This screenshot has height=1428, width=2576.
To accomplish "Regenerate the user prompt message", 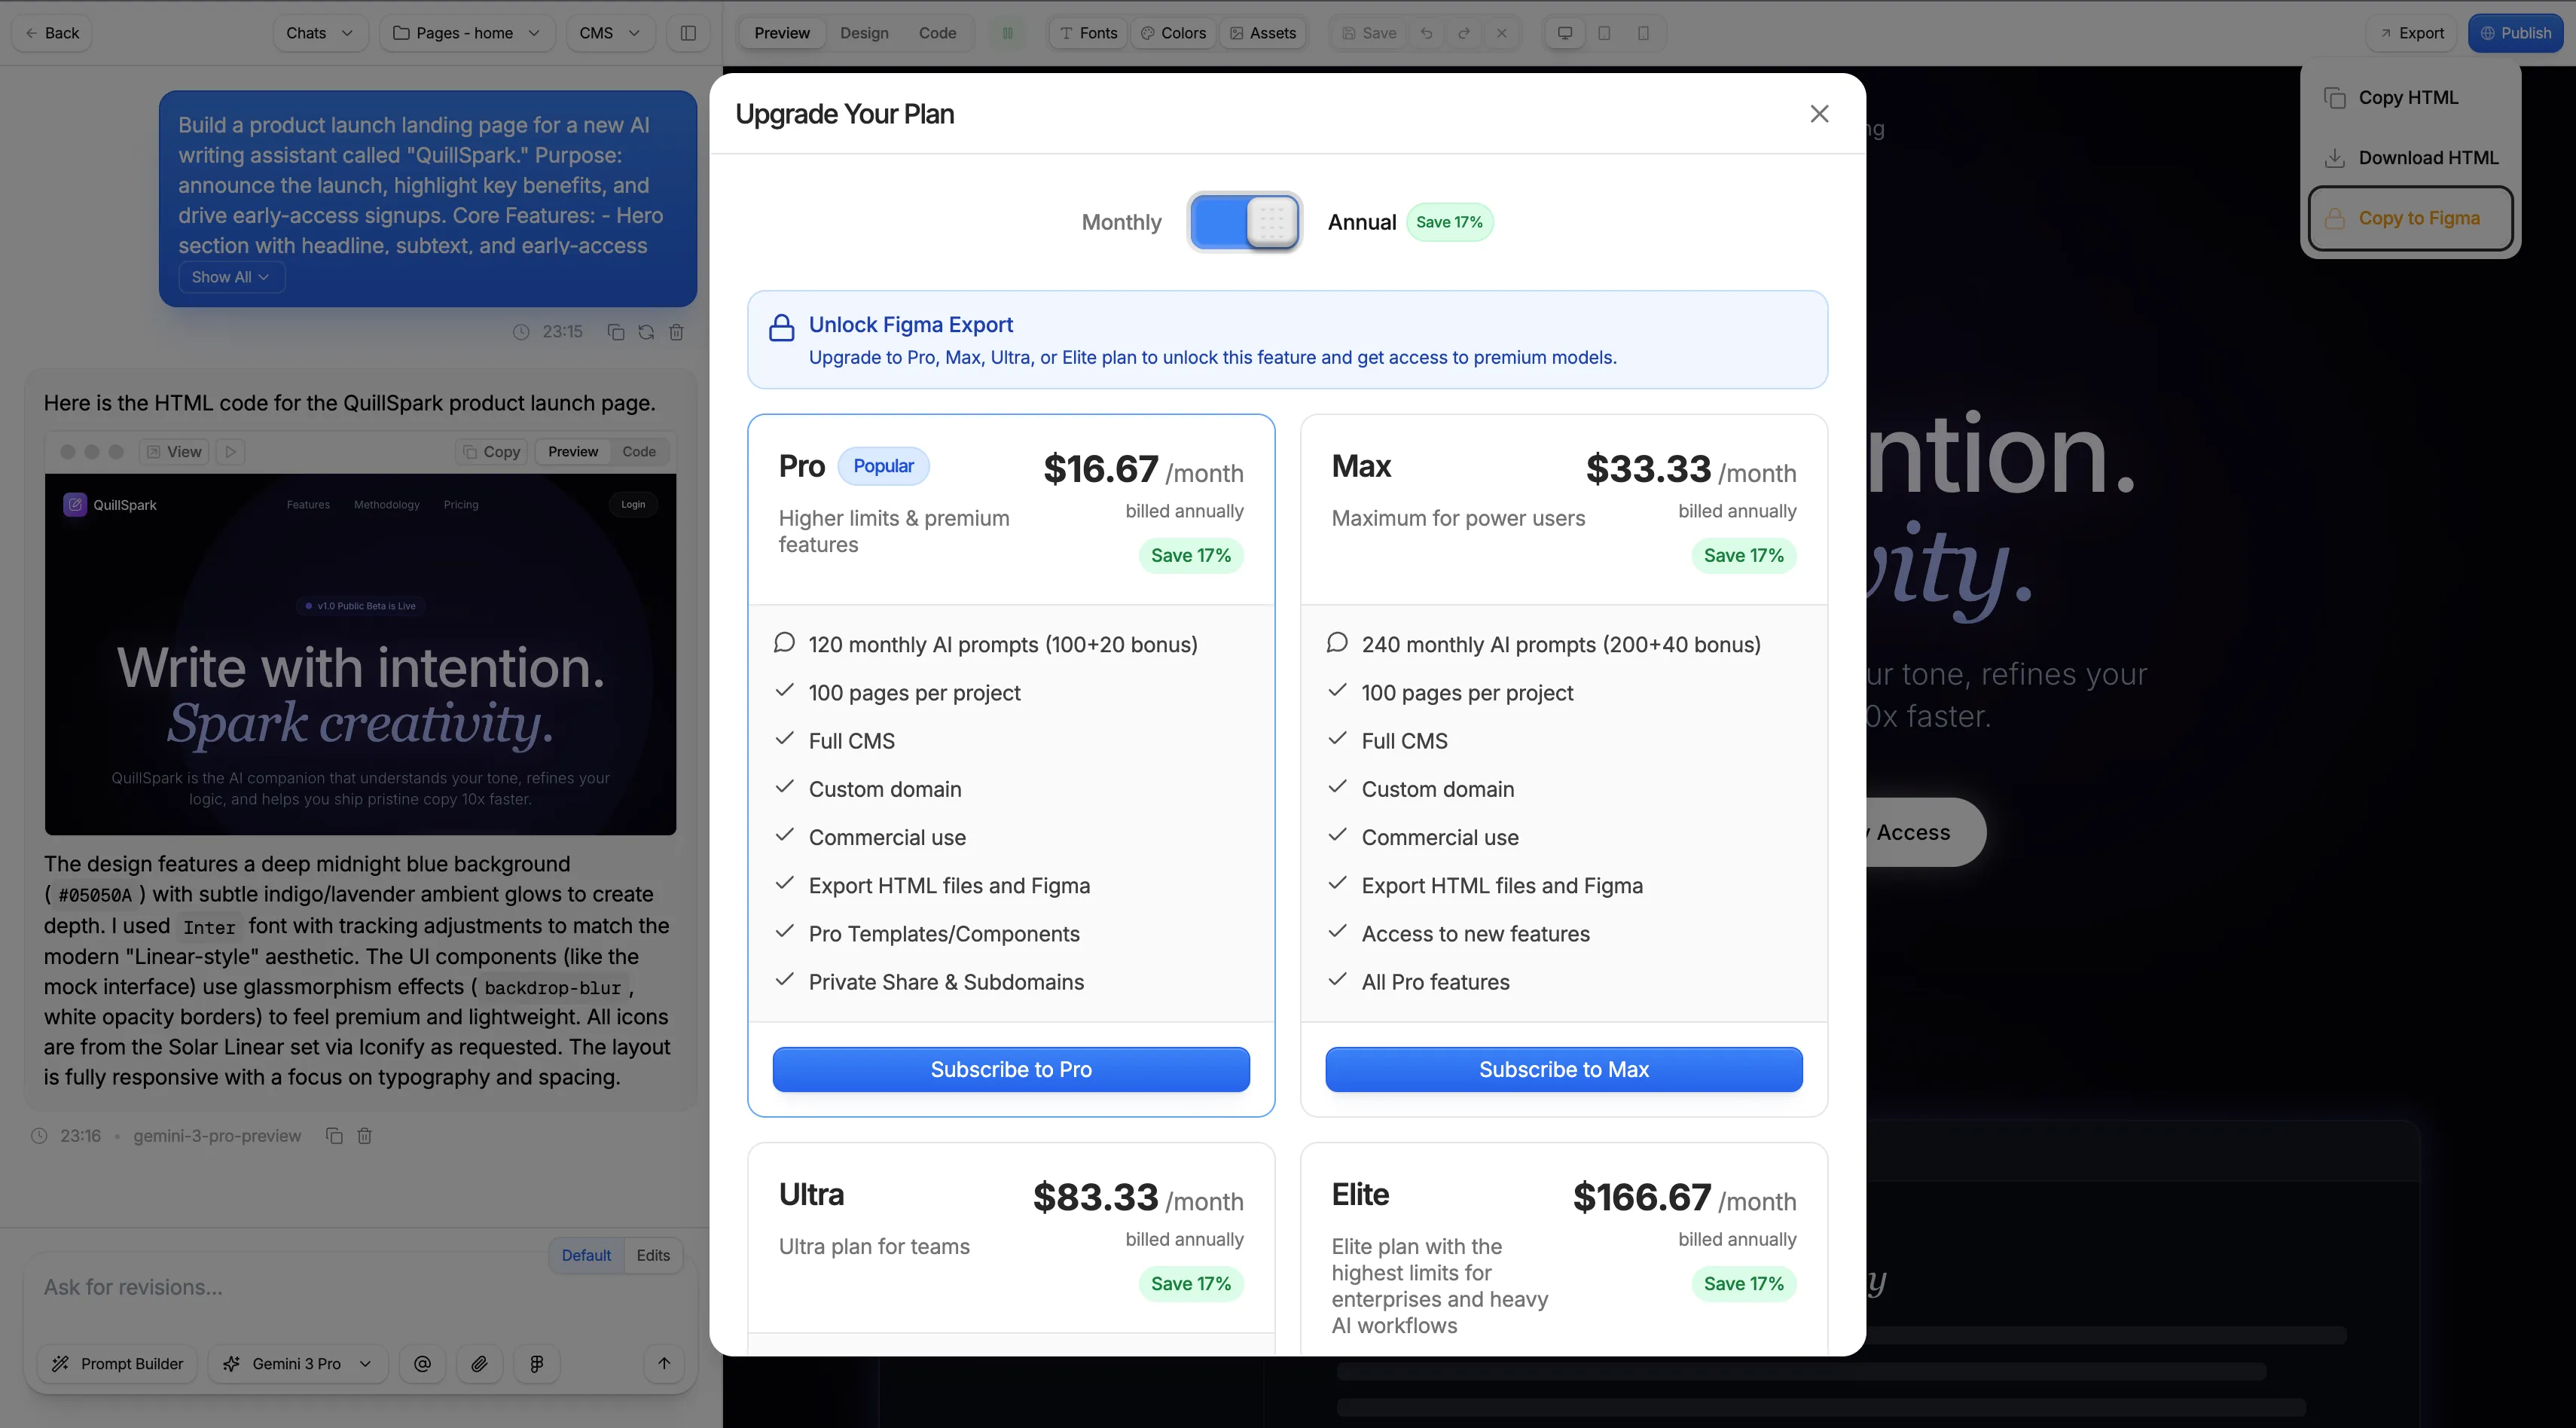I will coord(646,332).
